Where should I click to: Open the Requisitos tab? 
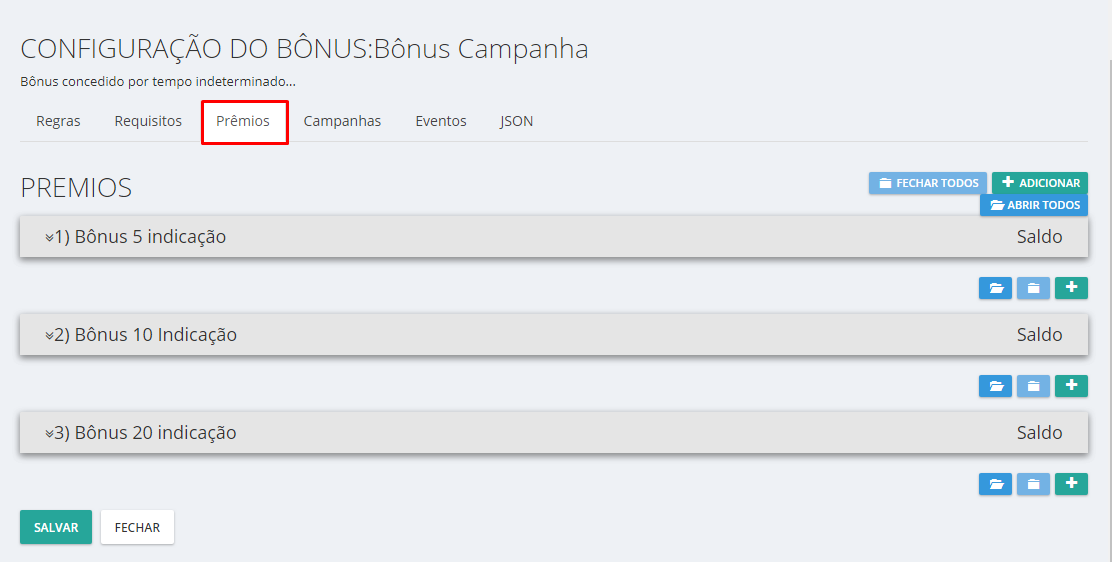tap(148, 121)
